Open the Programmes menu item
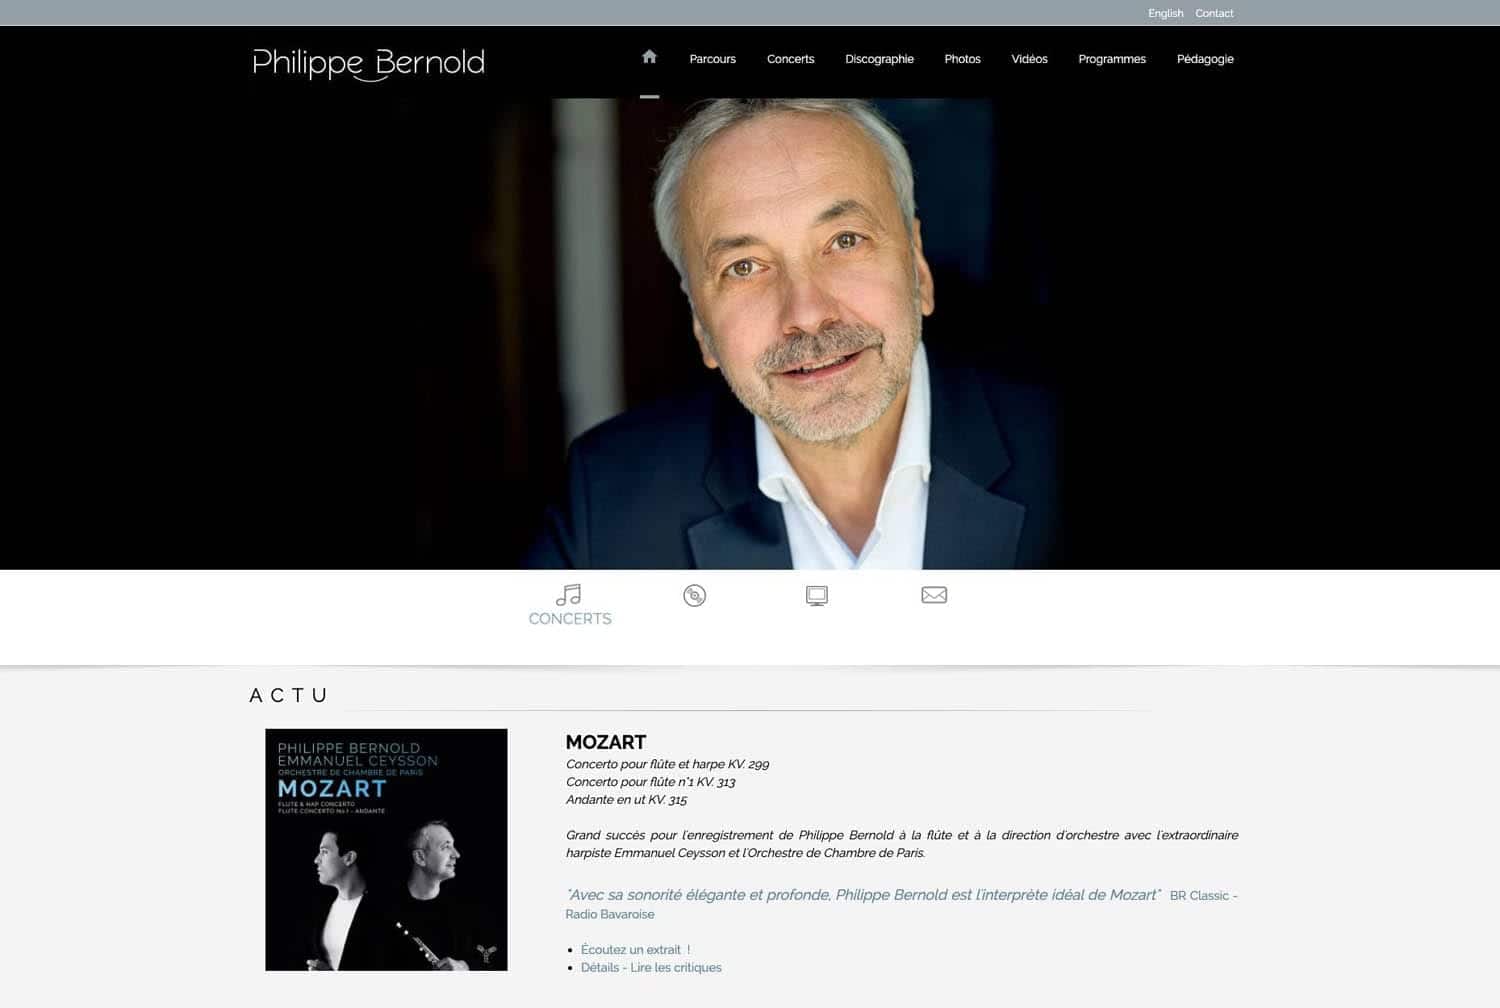The width and height of the screenshot is (1500, 1008). [x=1112, y=59]
